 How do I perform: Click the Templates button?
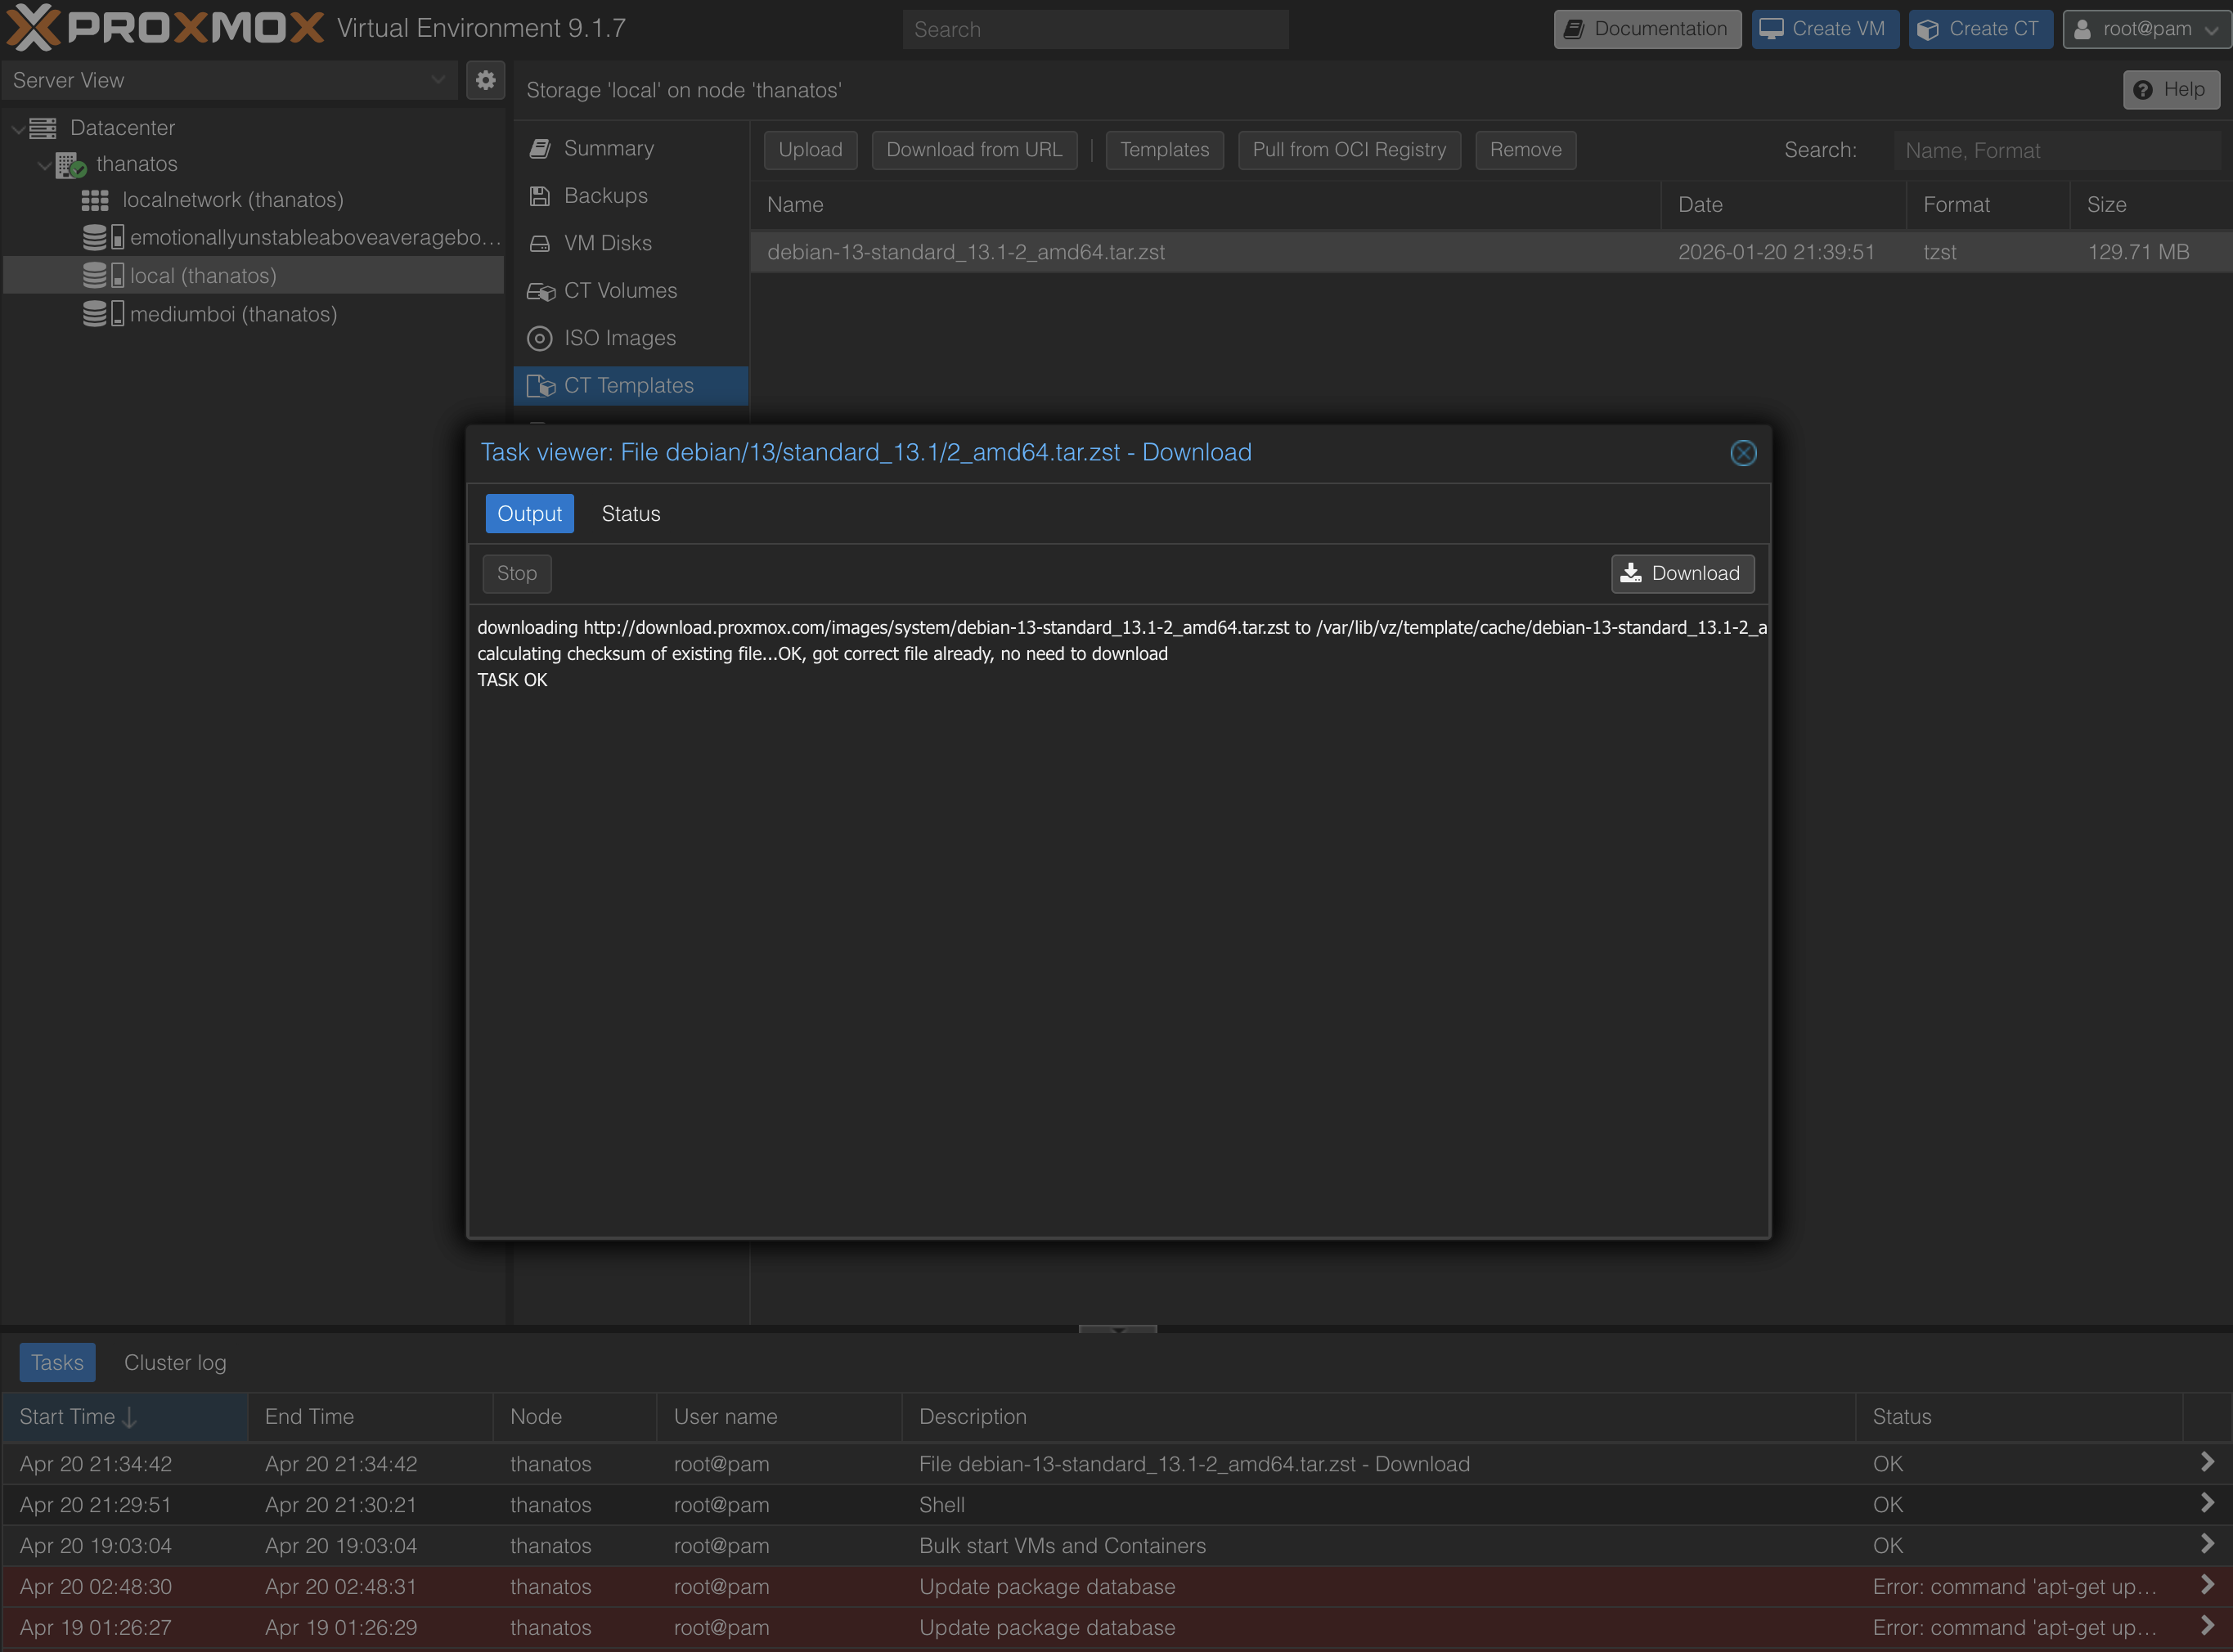(1164, 150)
